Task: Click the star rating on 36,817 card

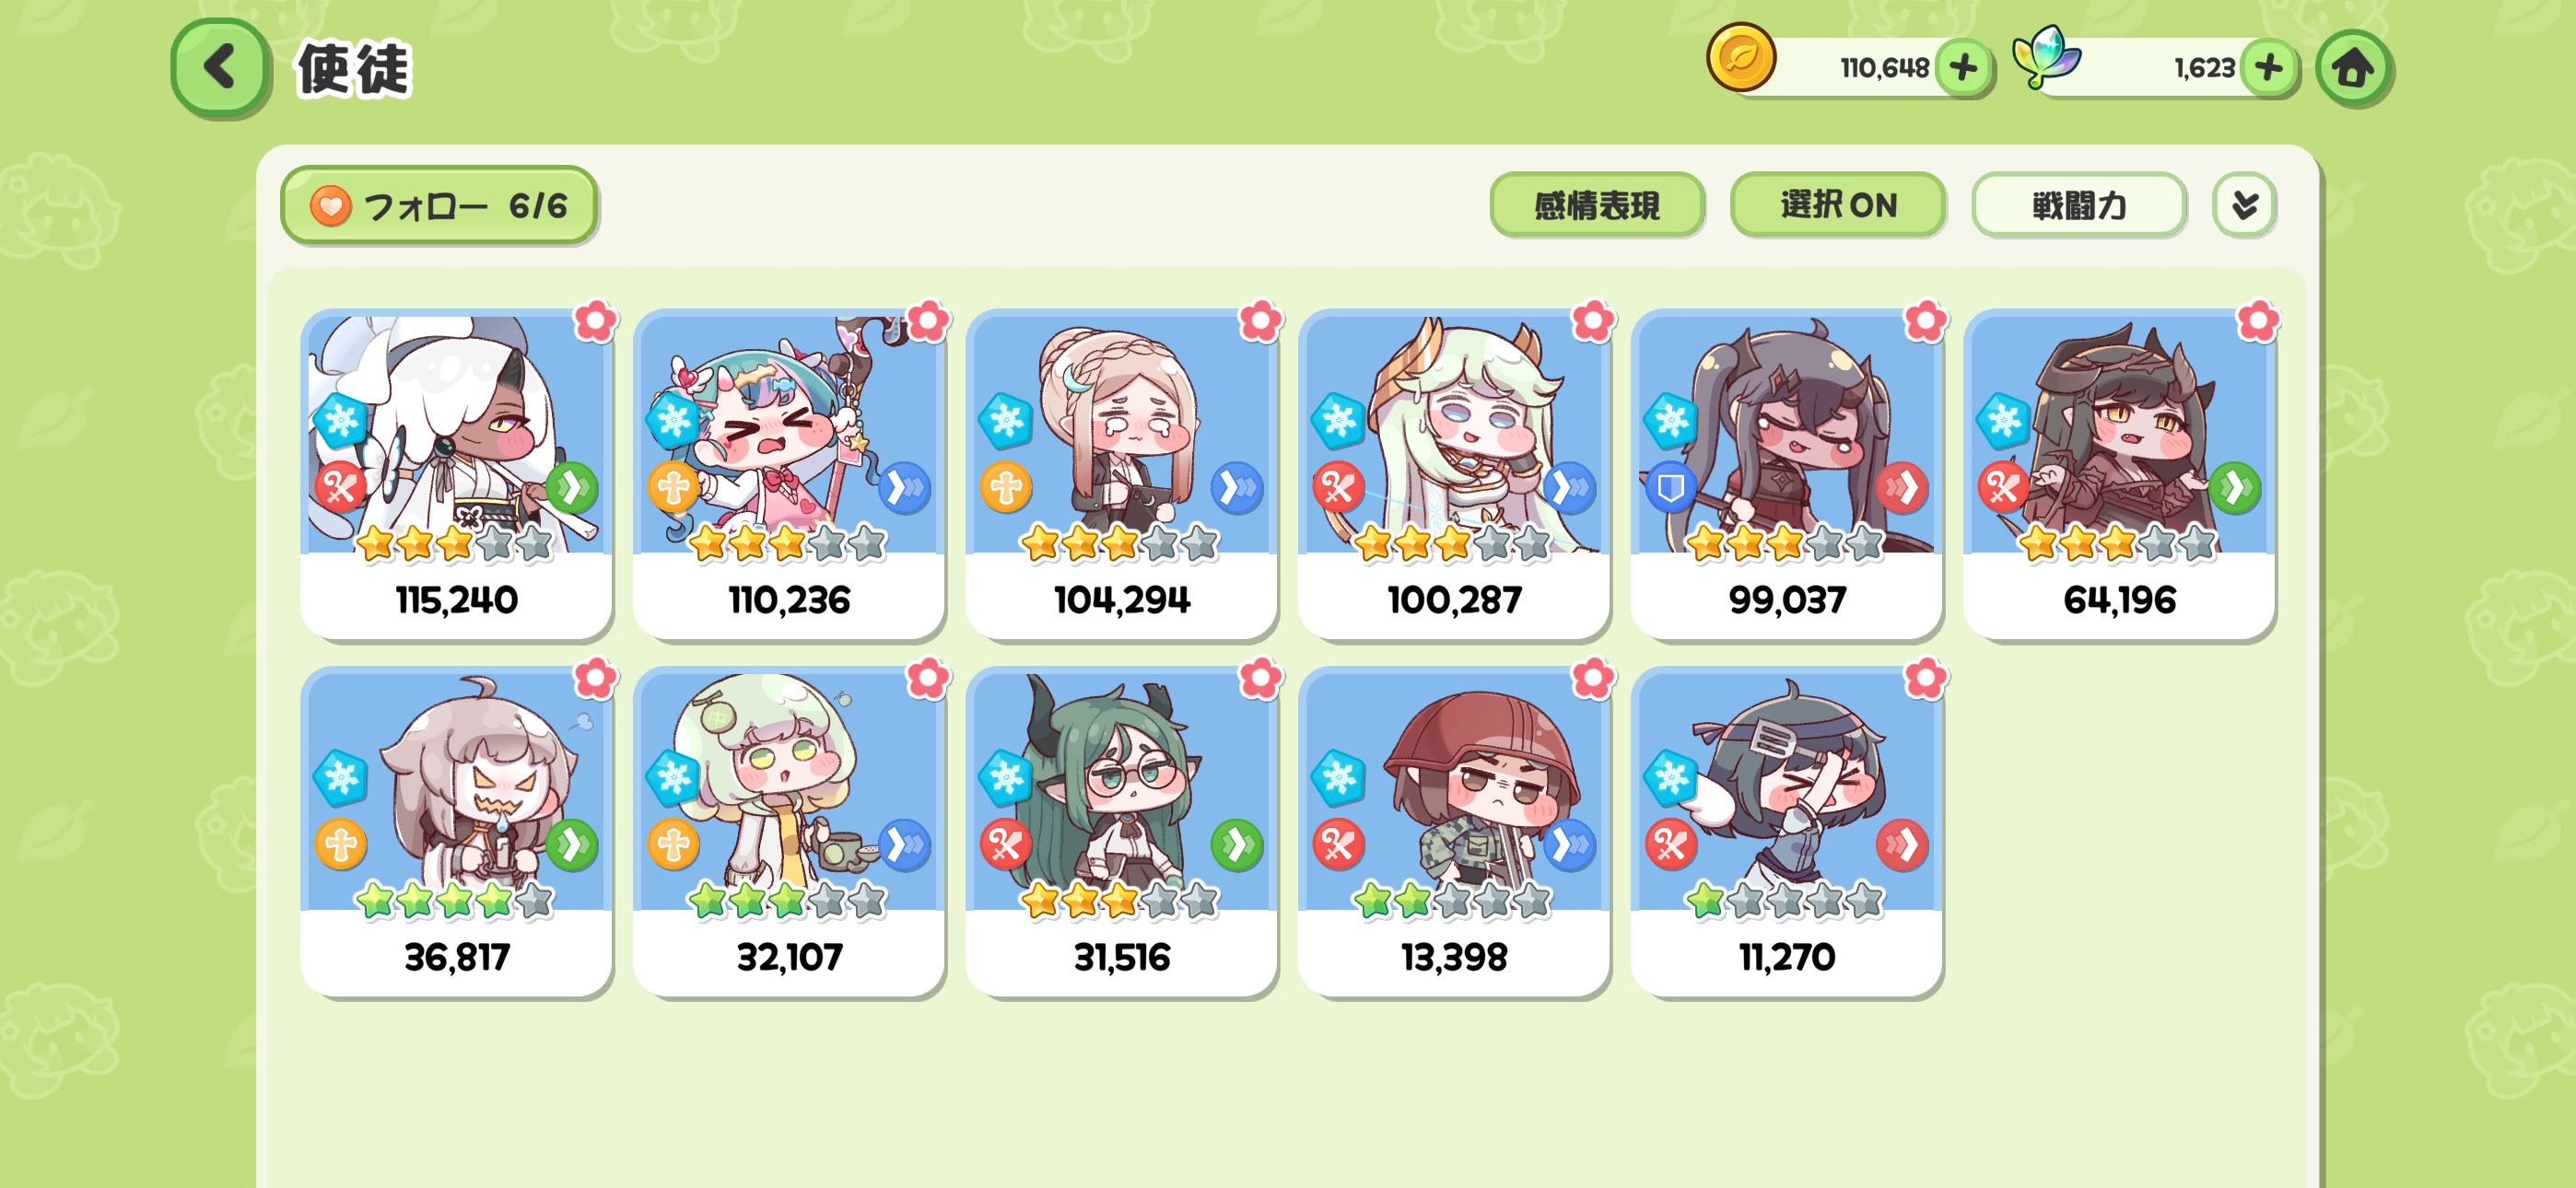Action: (455, 901)
